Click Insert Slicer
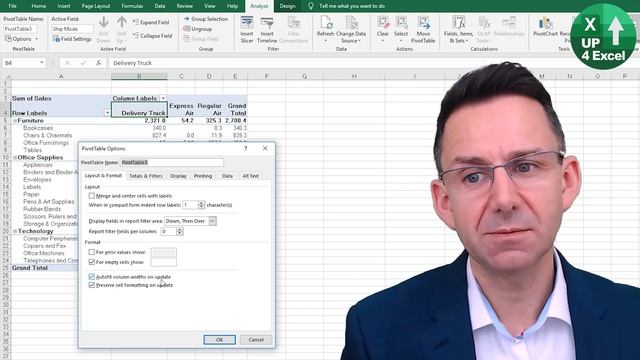640x360 pixels. tap(247, 29)
